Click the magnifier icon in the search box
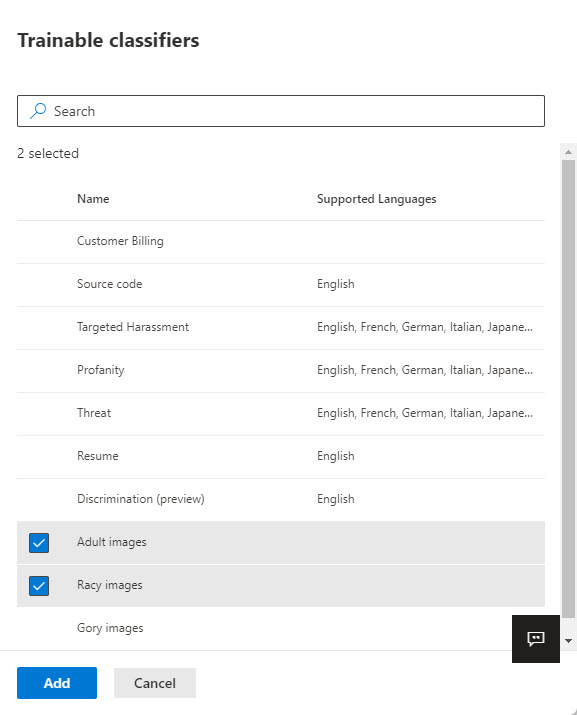 (38, 111)
